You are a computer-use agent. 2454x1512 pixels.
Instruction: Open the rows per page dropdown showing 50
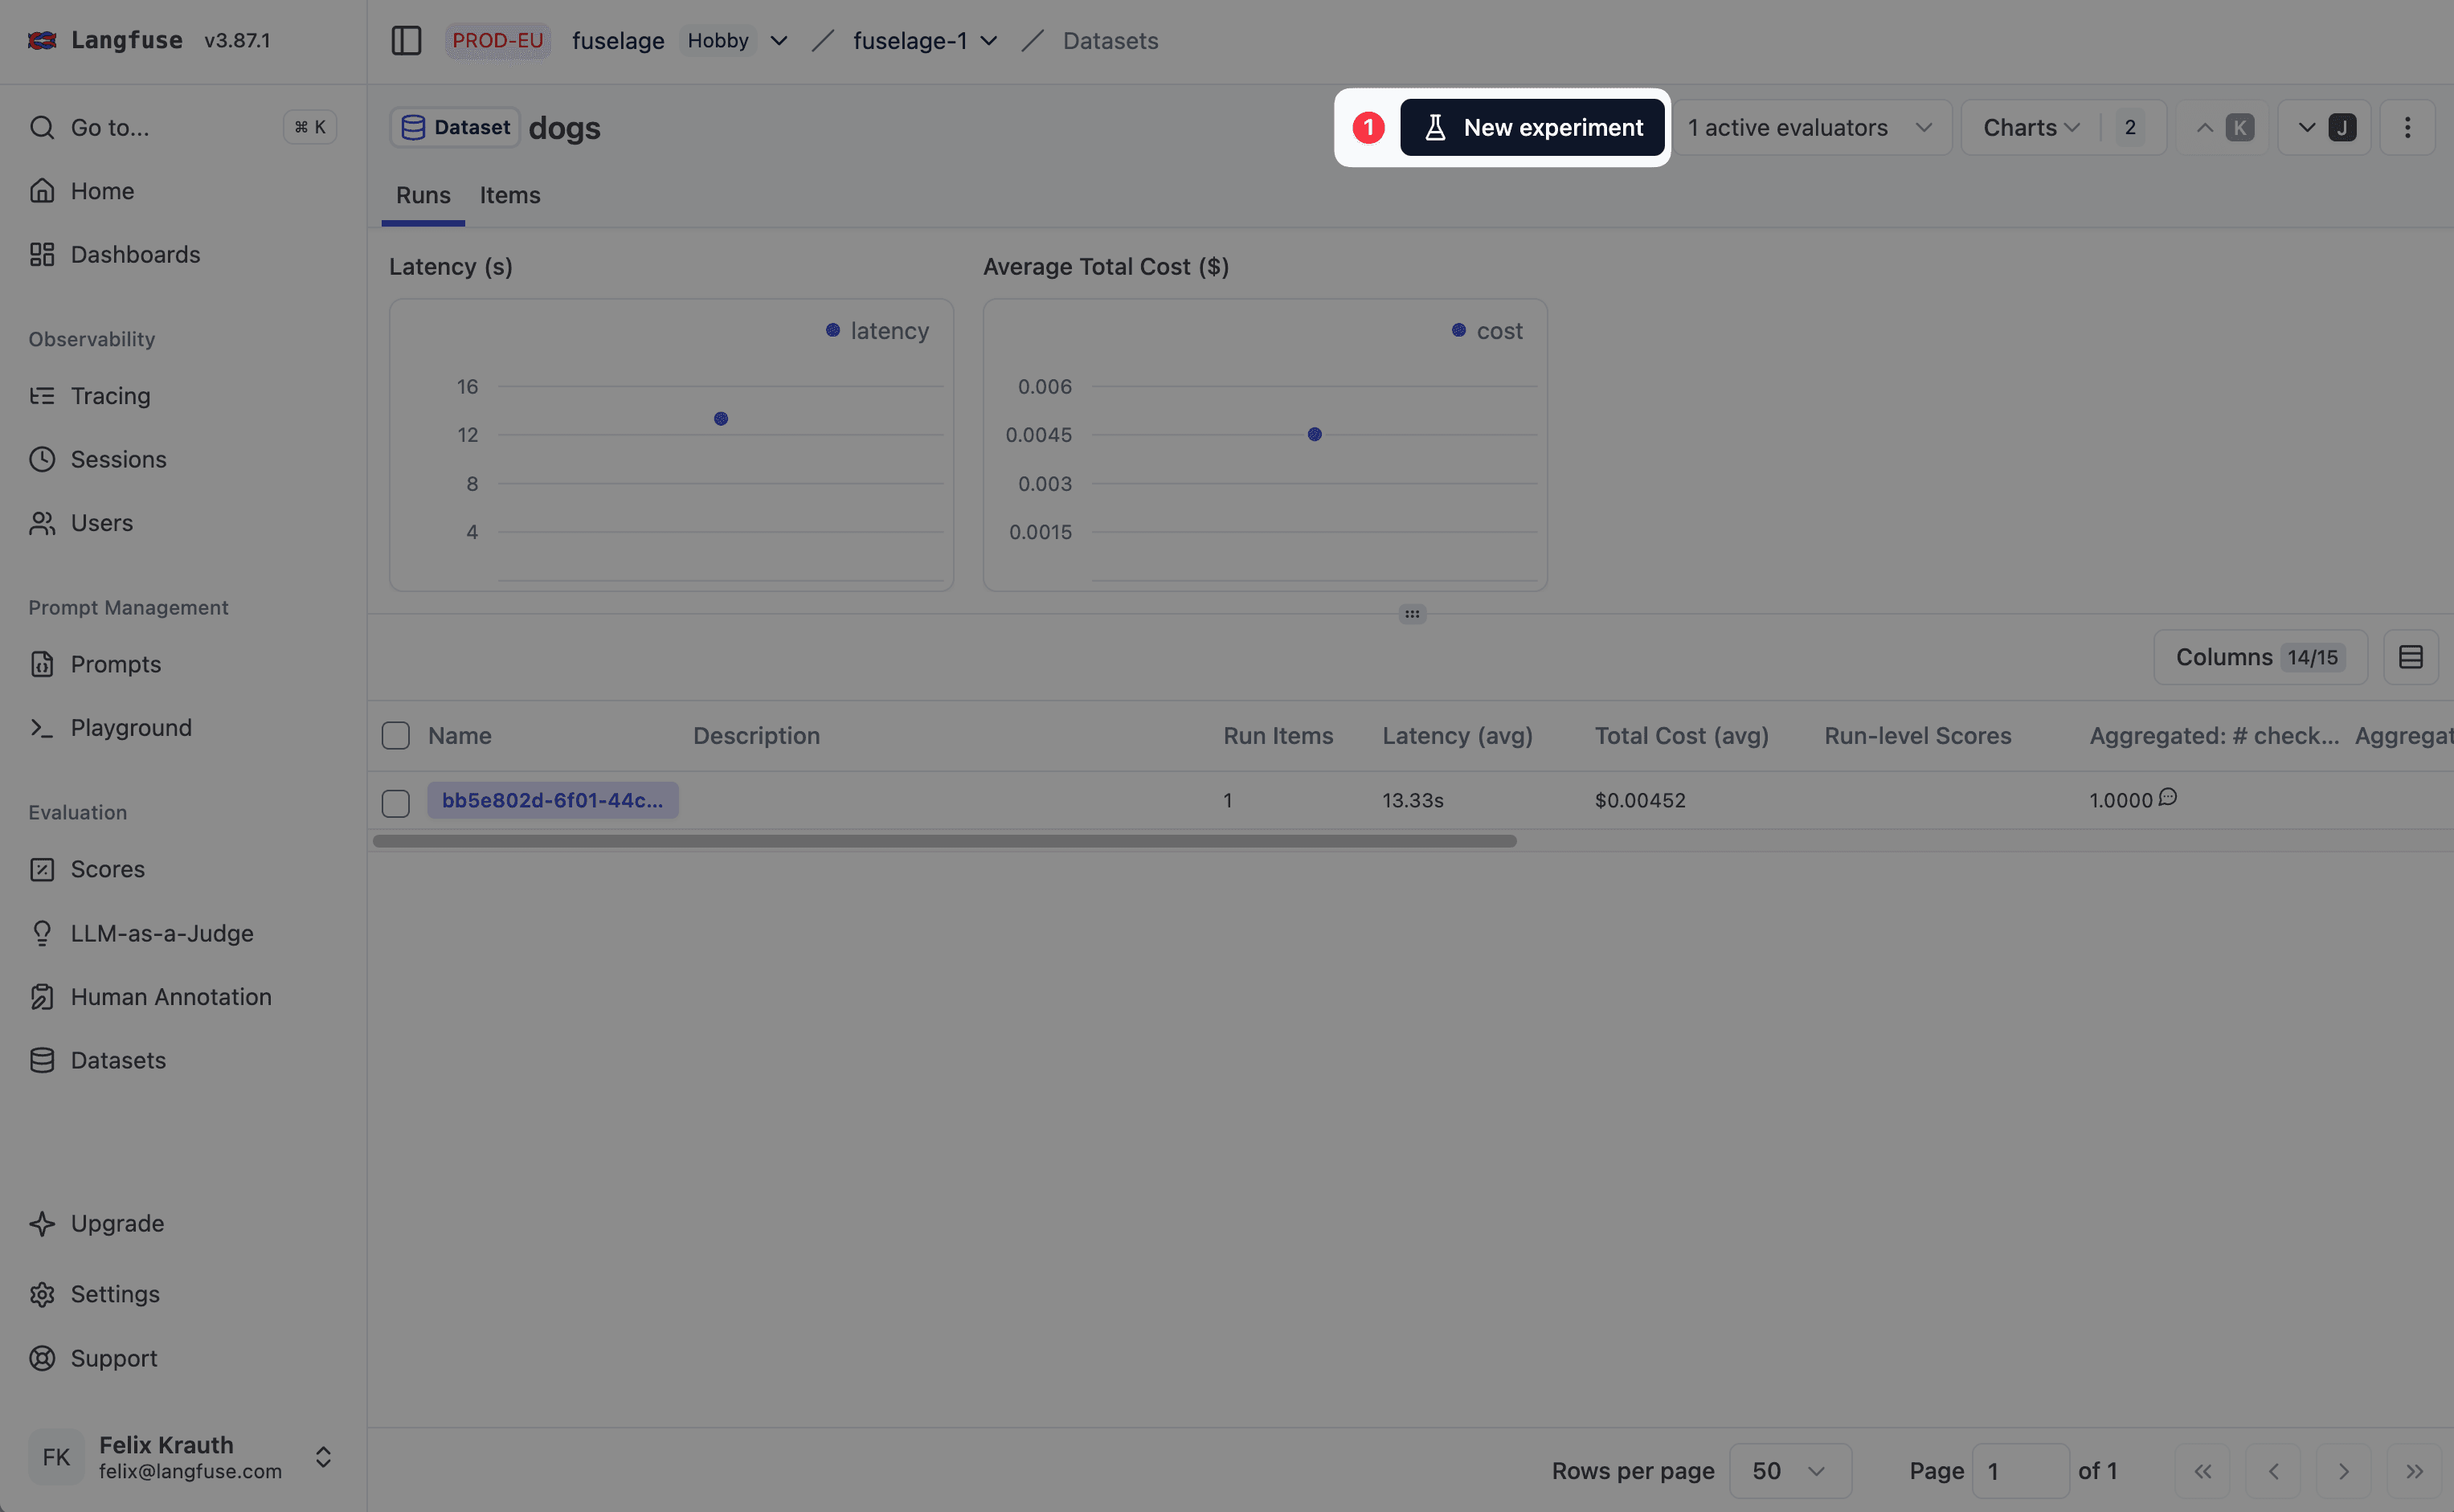click(1789, 1470)
